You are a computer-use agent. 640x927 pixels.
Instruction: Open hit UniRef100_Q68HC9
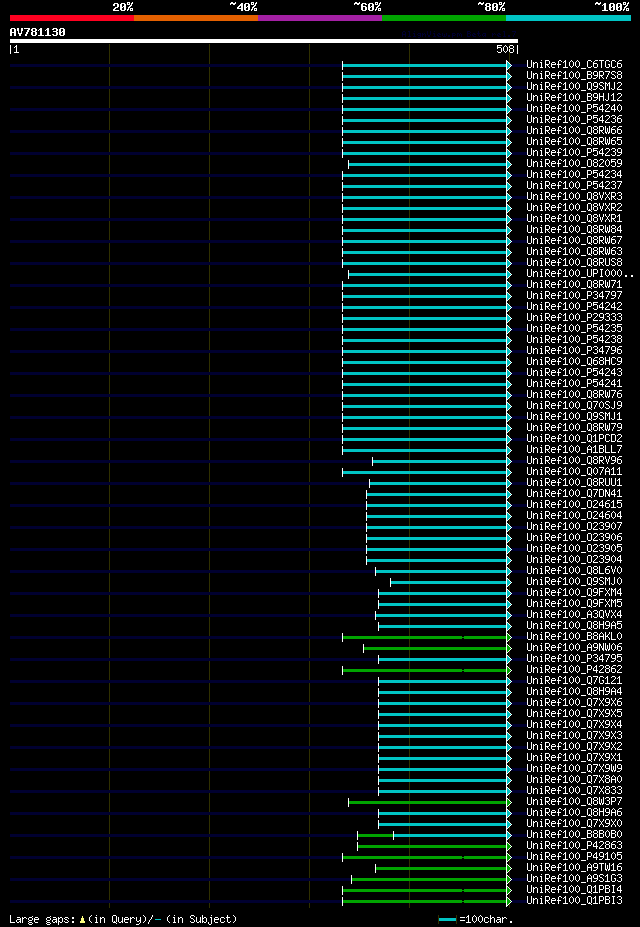point(574,362)
